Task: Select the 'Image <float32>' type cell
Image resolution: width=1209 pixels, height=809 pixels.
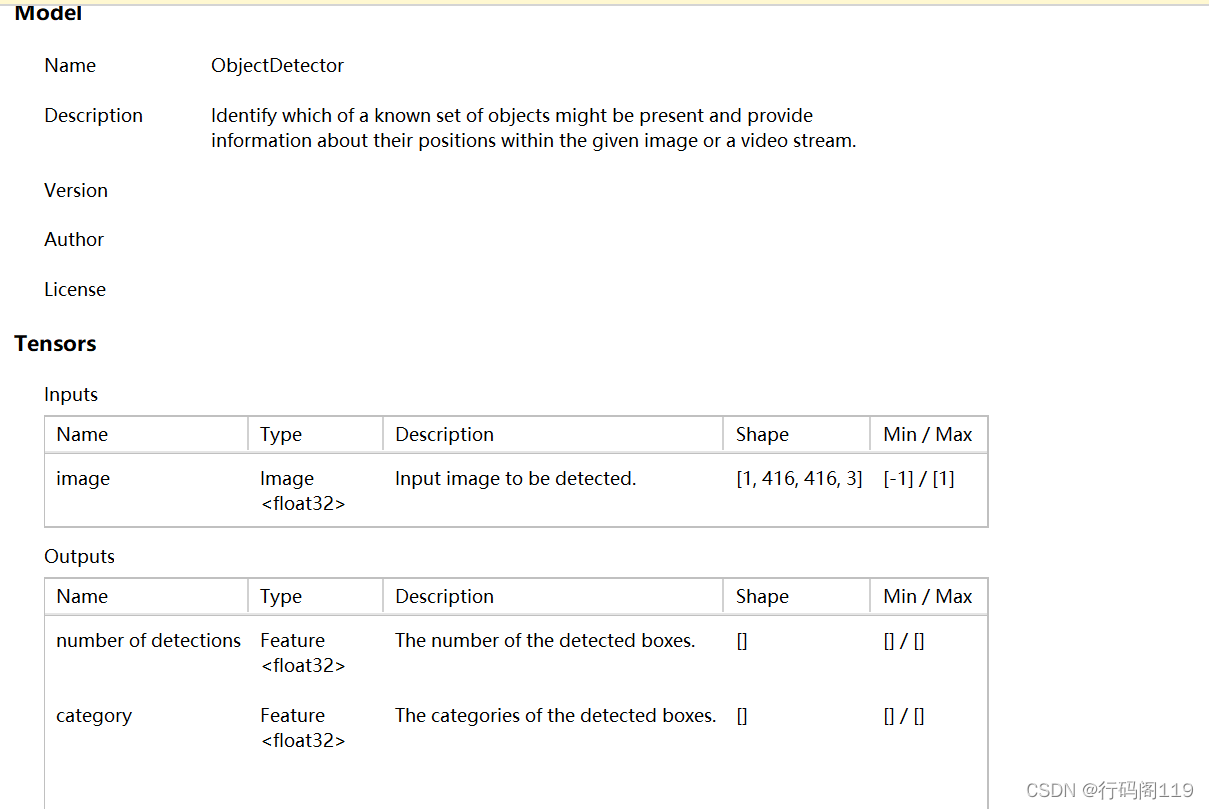Action: click(x=303, y=491)
